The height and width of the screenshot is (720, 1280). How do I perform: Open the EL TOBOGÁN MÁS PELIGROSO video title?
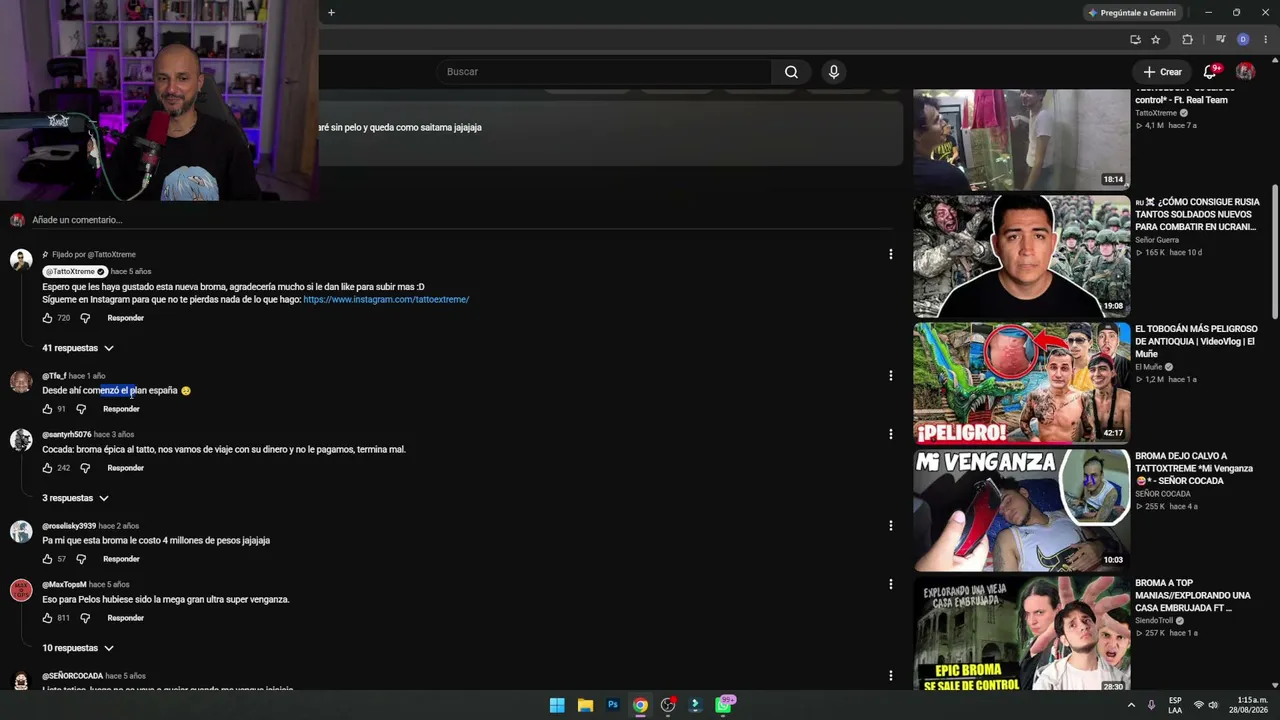(1196, 341)
